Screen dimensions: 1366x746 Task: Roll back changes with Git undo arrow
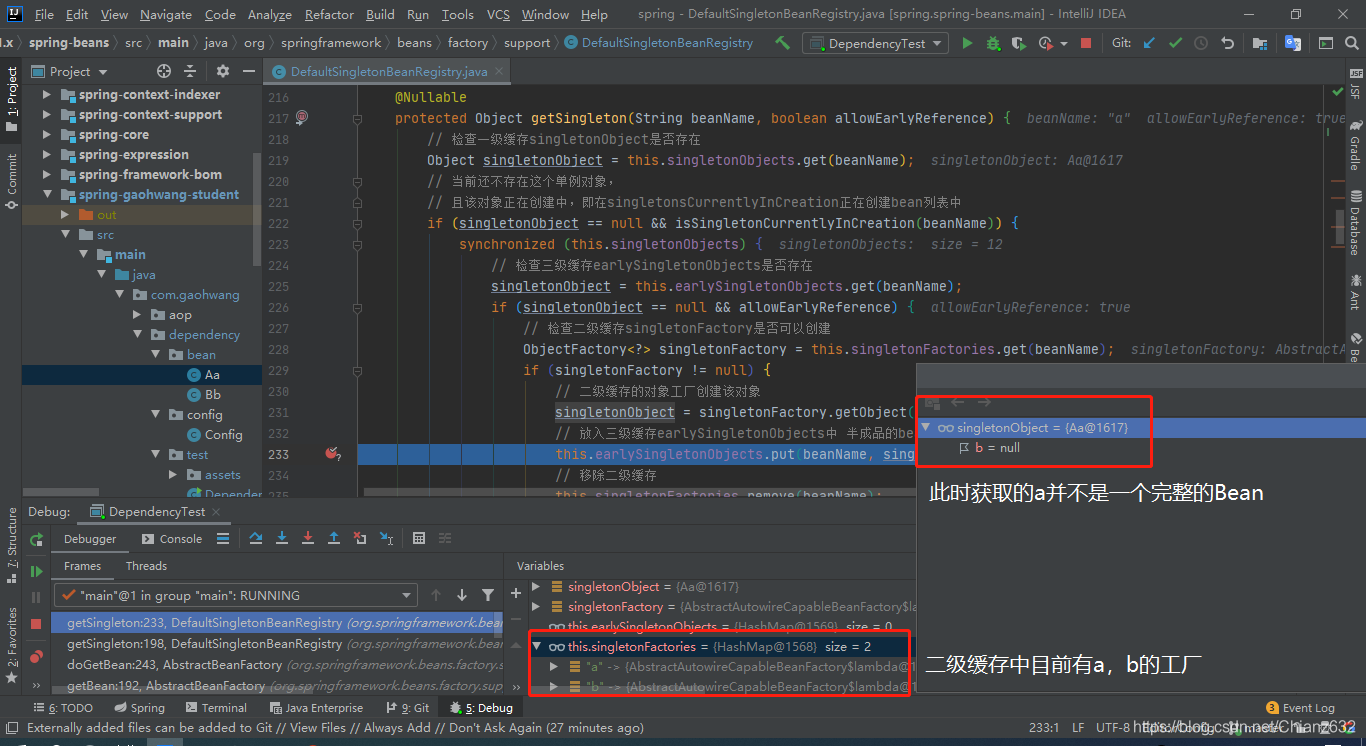click(x=1227, y=43)
